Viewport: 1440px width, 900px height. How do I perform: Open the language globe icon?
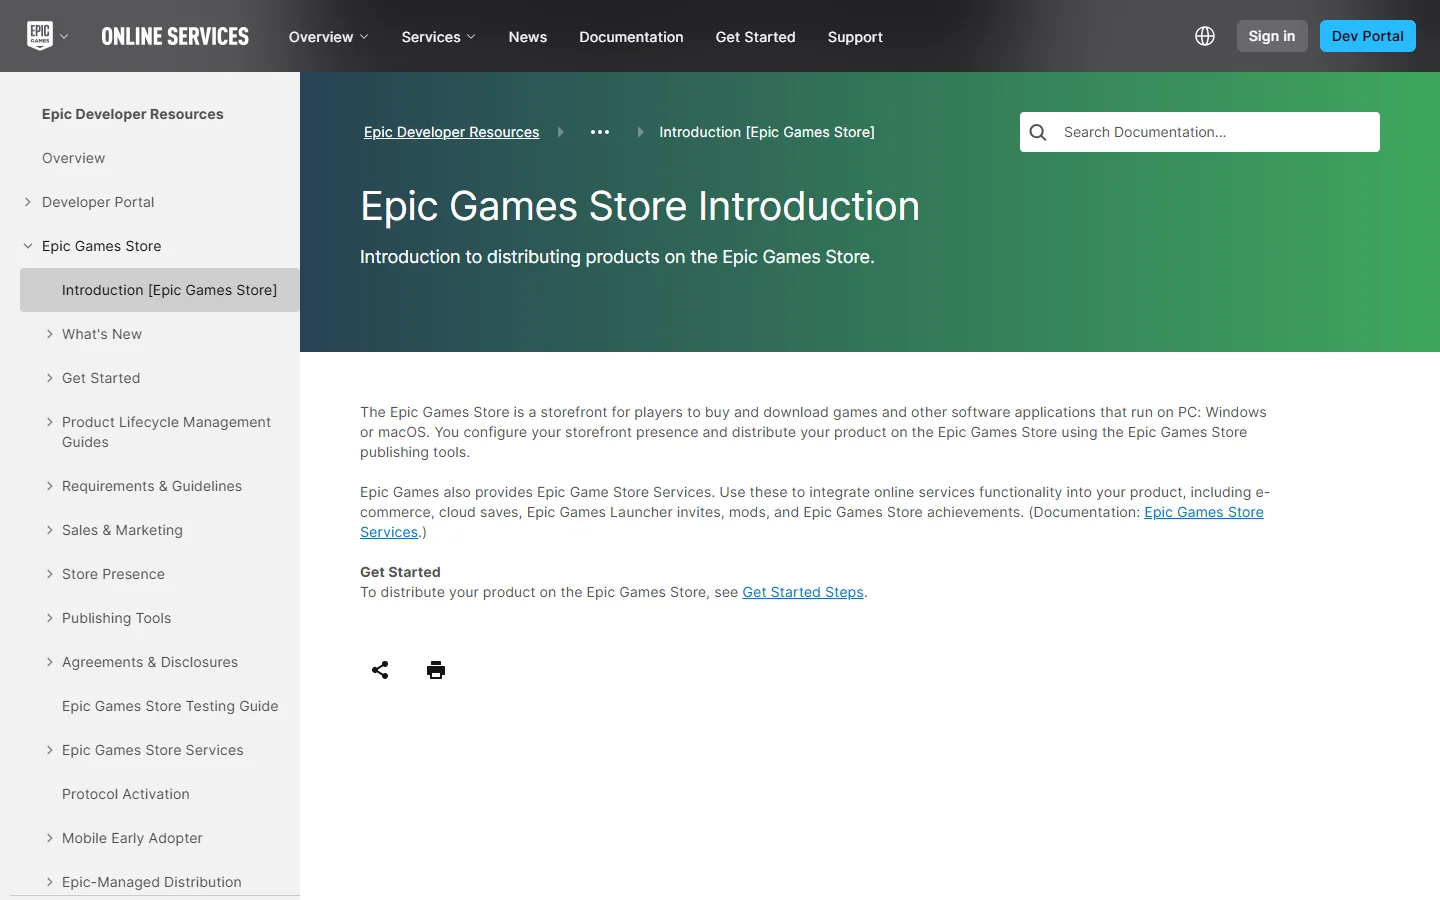(1205, 36)
